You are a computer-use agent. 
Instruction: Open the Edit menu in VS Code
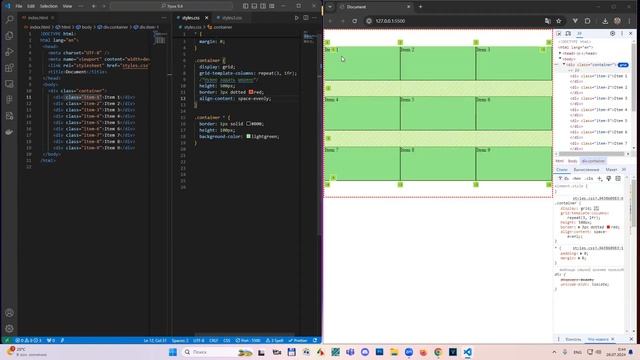(31, 6)
